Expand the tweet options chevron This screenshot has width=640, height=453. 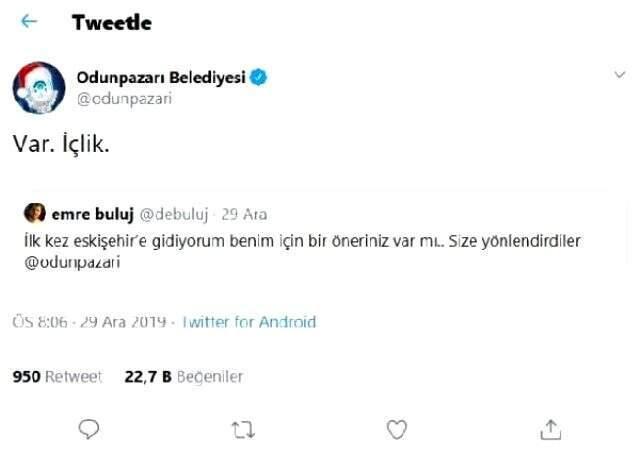(619, 75)
